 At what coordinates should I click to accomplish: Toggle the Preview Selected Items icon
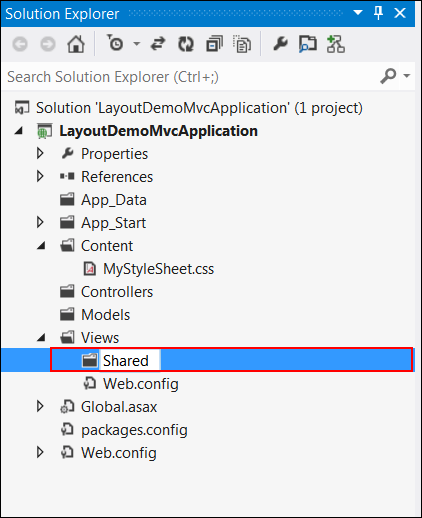[x=307, y=44]
